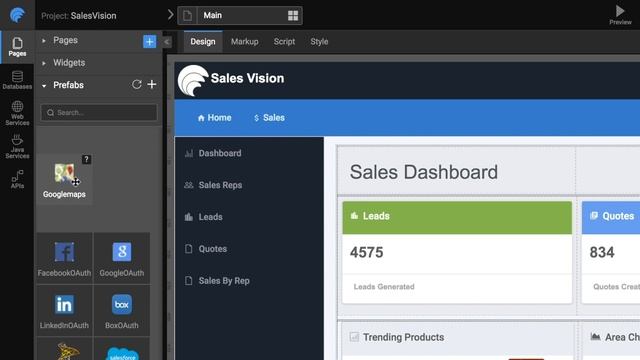Add a new page with plus button
The image size is (640, 360).
(149, 41)
